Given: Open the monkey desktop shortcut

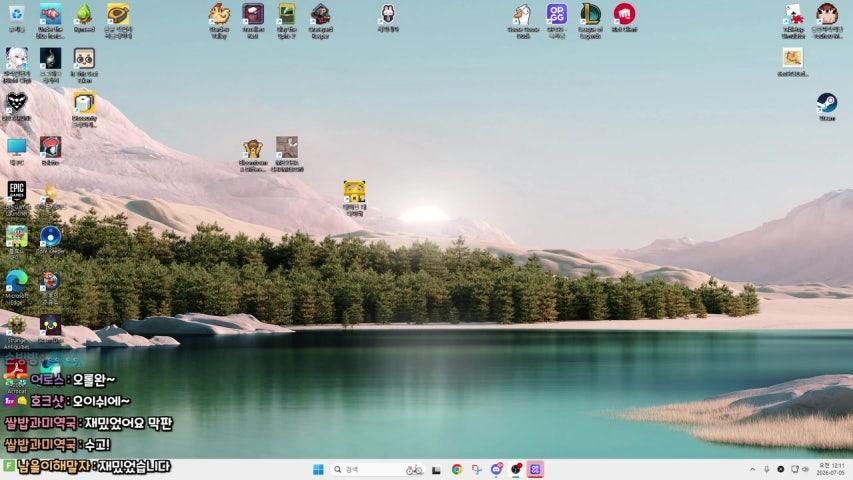Looking at the screenshot, I should pyautogui.click(x=253, y=149).
